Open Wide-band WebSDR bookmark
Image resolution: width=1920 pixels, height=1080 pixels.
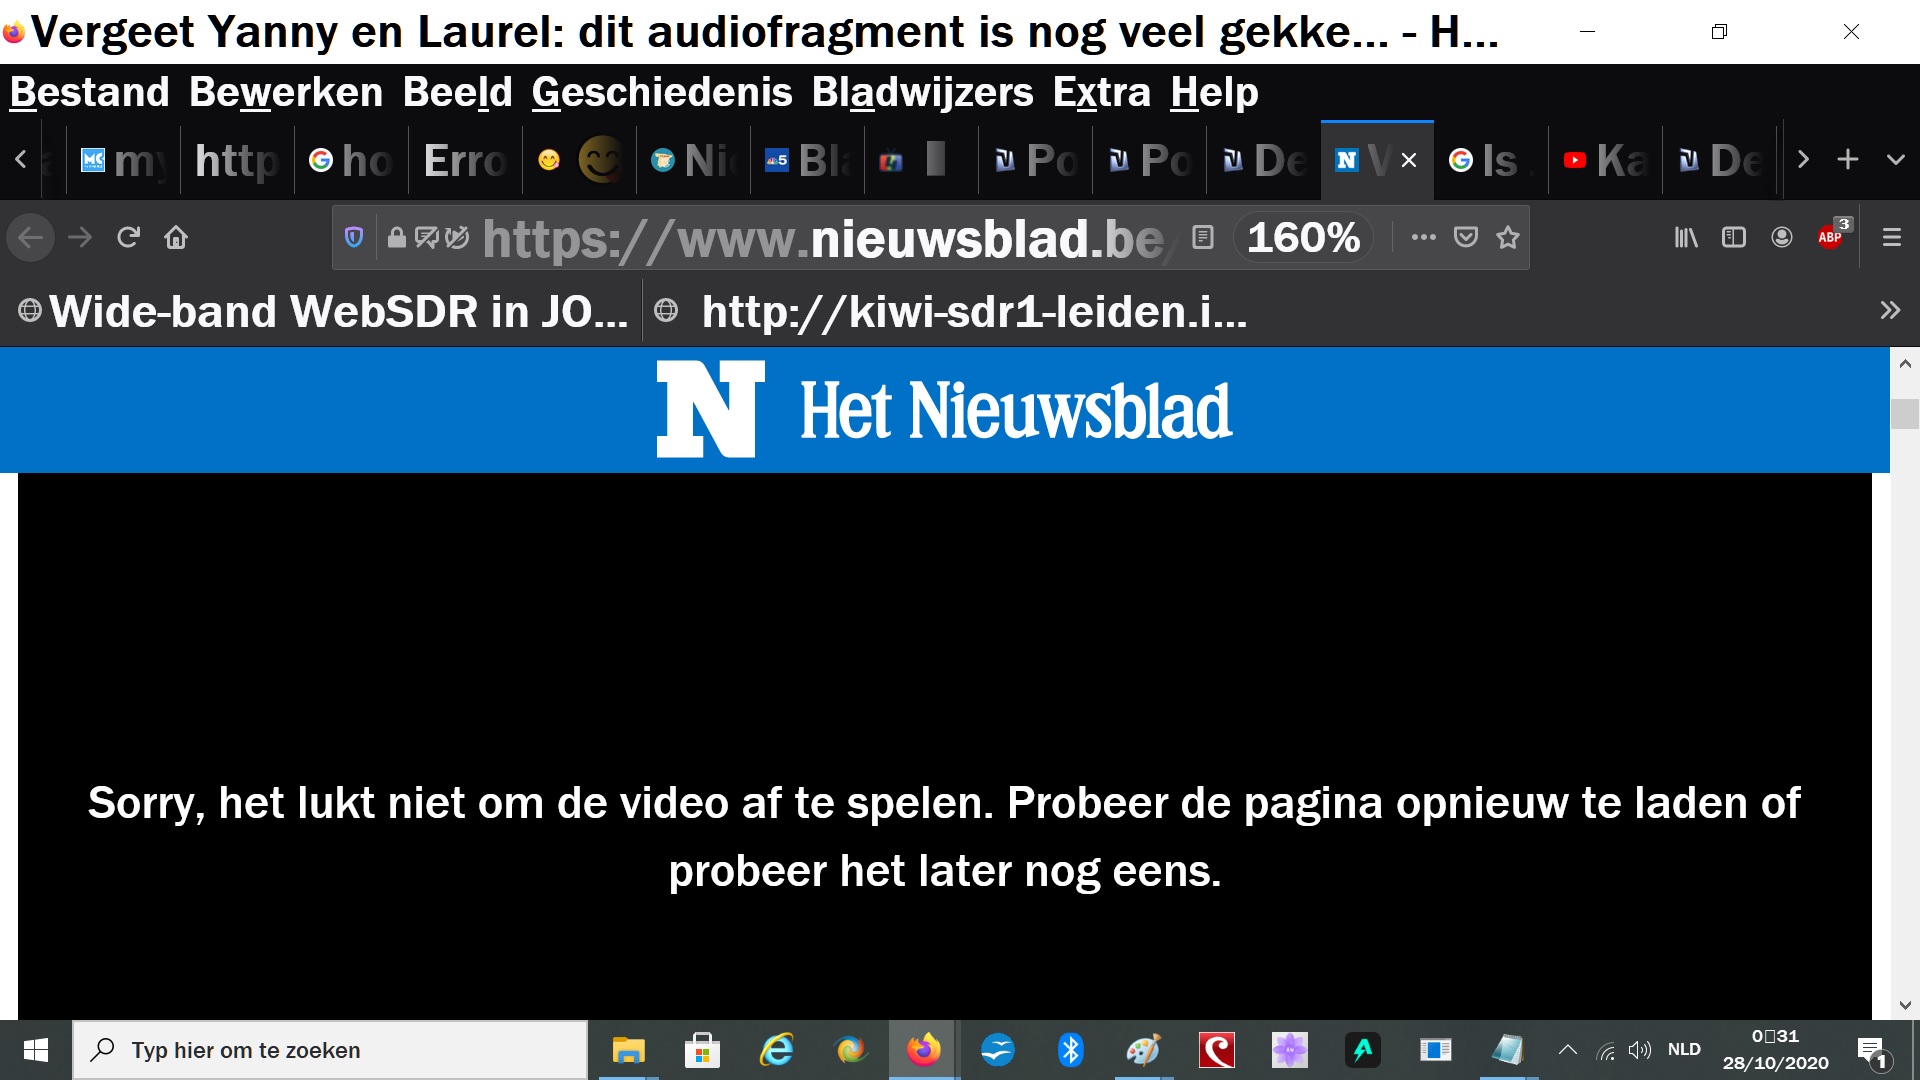coord(323,312)
